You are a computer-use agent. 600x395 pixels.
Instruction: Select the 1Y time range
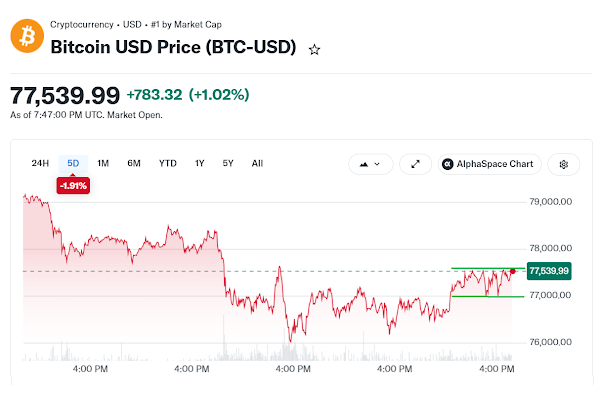pos(199,163)
